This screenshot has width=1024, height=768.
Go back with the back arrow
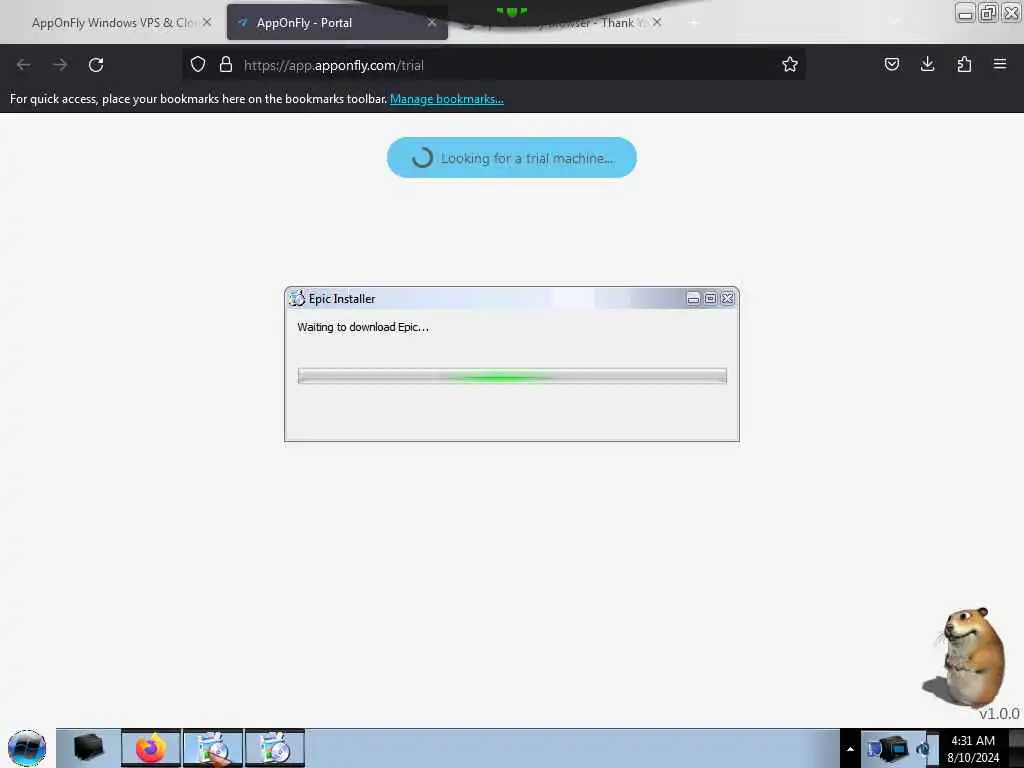click(24, 65)
